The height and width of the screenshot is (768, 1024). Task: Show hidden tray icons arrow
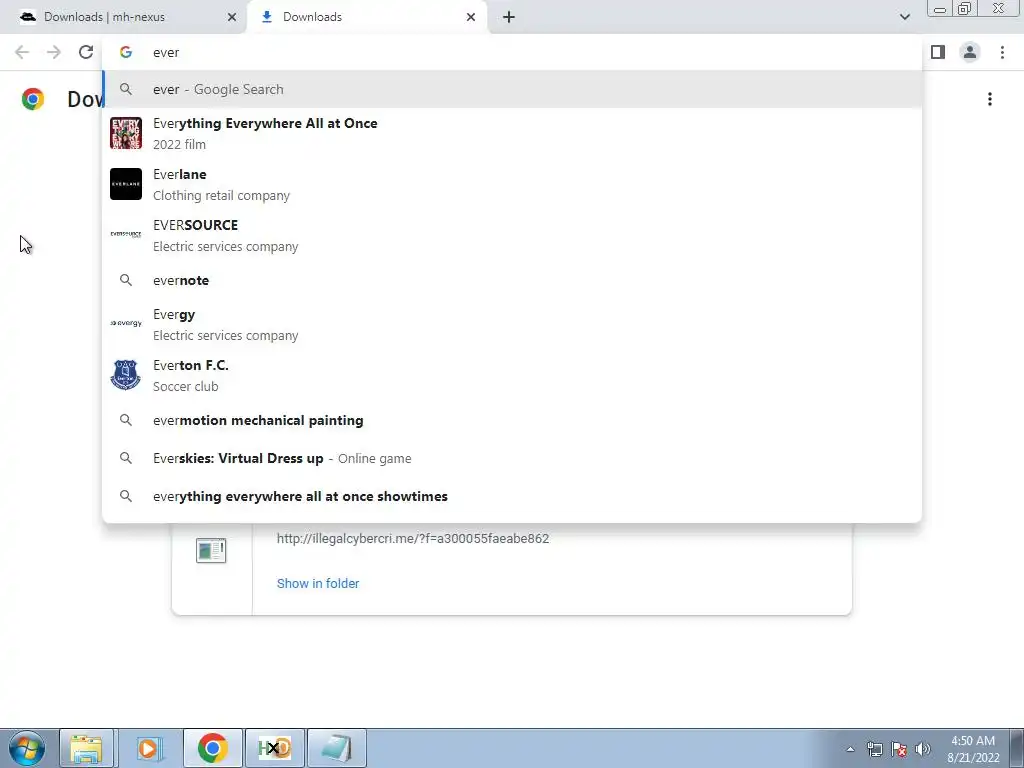(850, 749)
